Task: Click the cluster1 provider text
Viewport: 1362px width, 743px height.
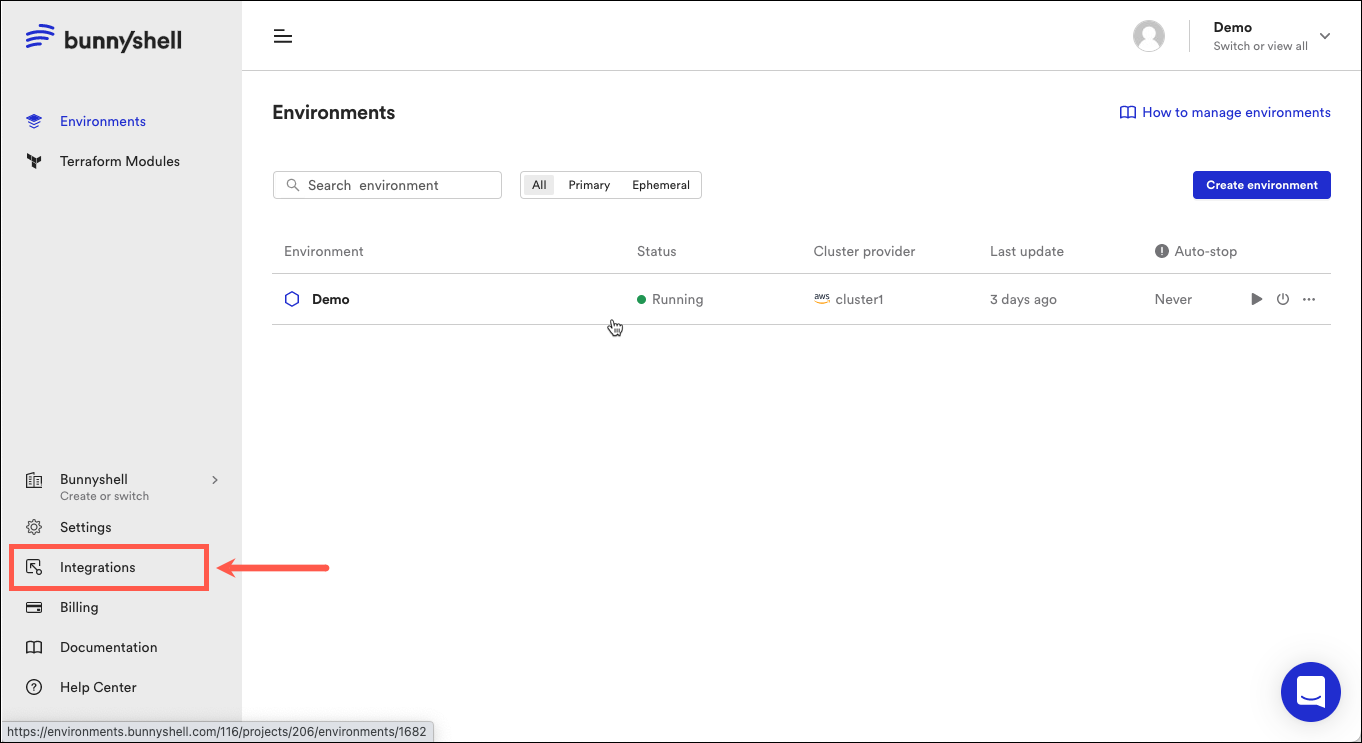Action: pyautogui.click(x=860, y=299)
